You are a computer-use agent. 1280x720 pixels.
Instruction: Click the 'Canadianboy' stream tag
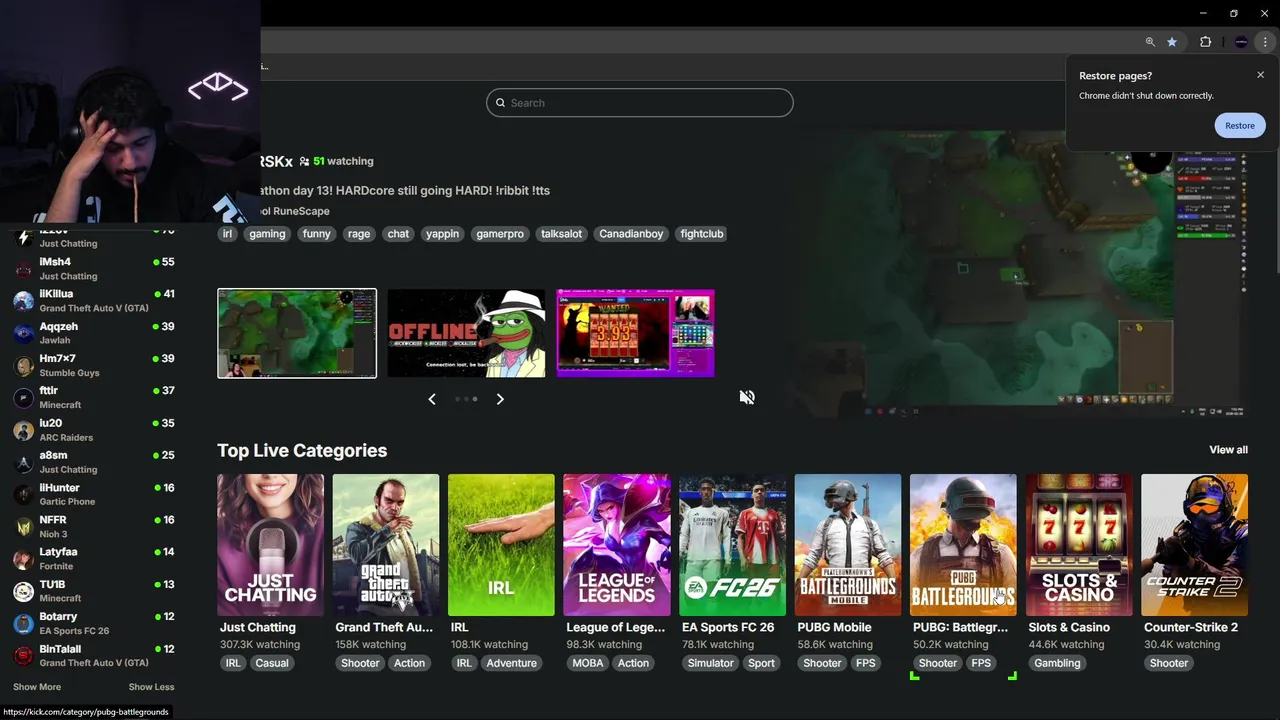(631, 234)
